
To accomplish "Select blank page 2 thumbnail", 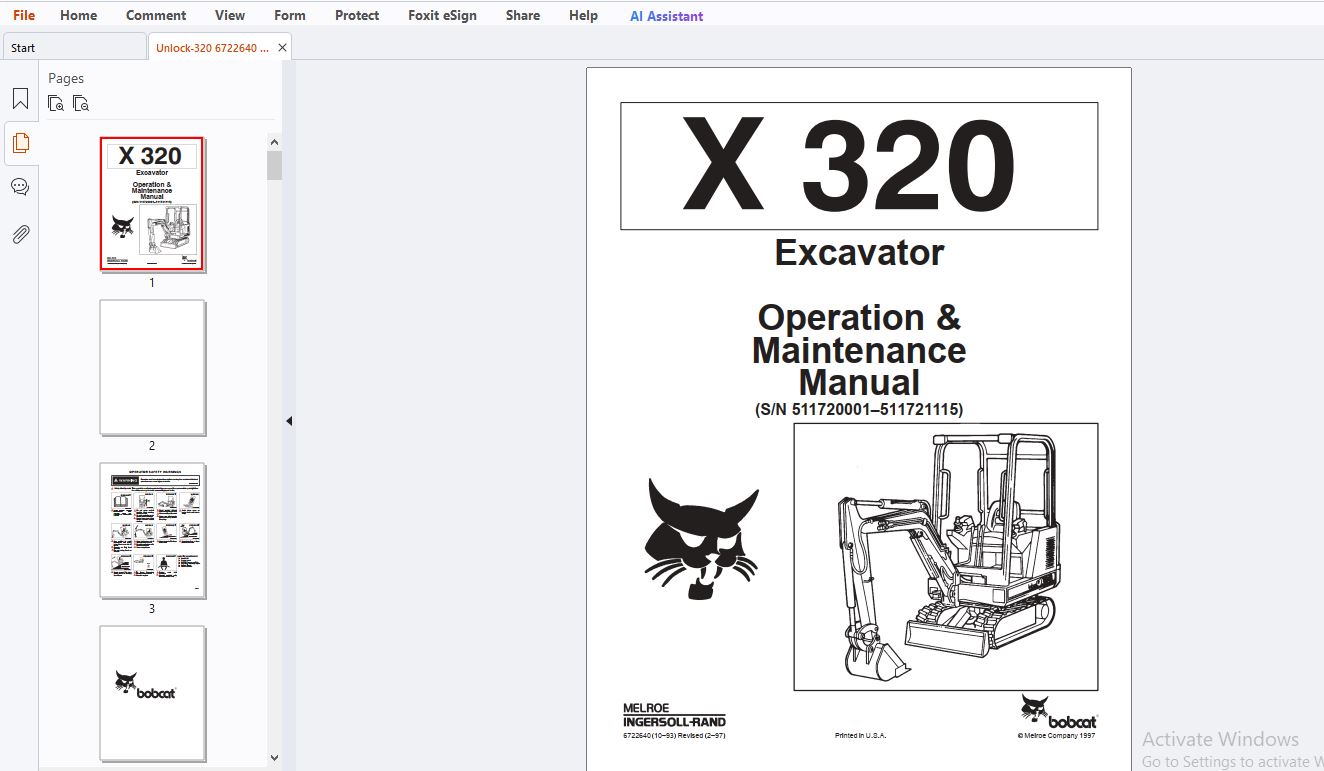I will (x=152, y=367).
